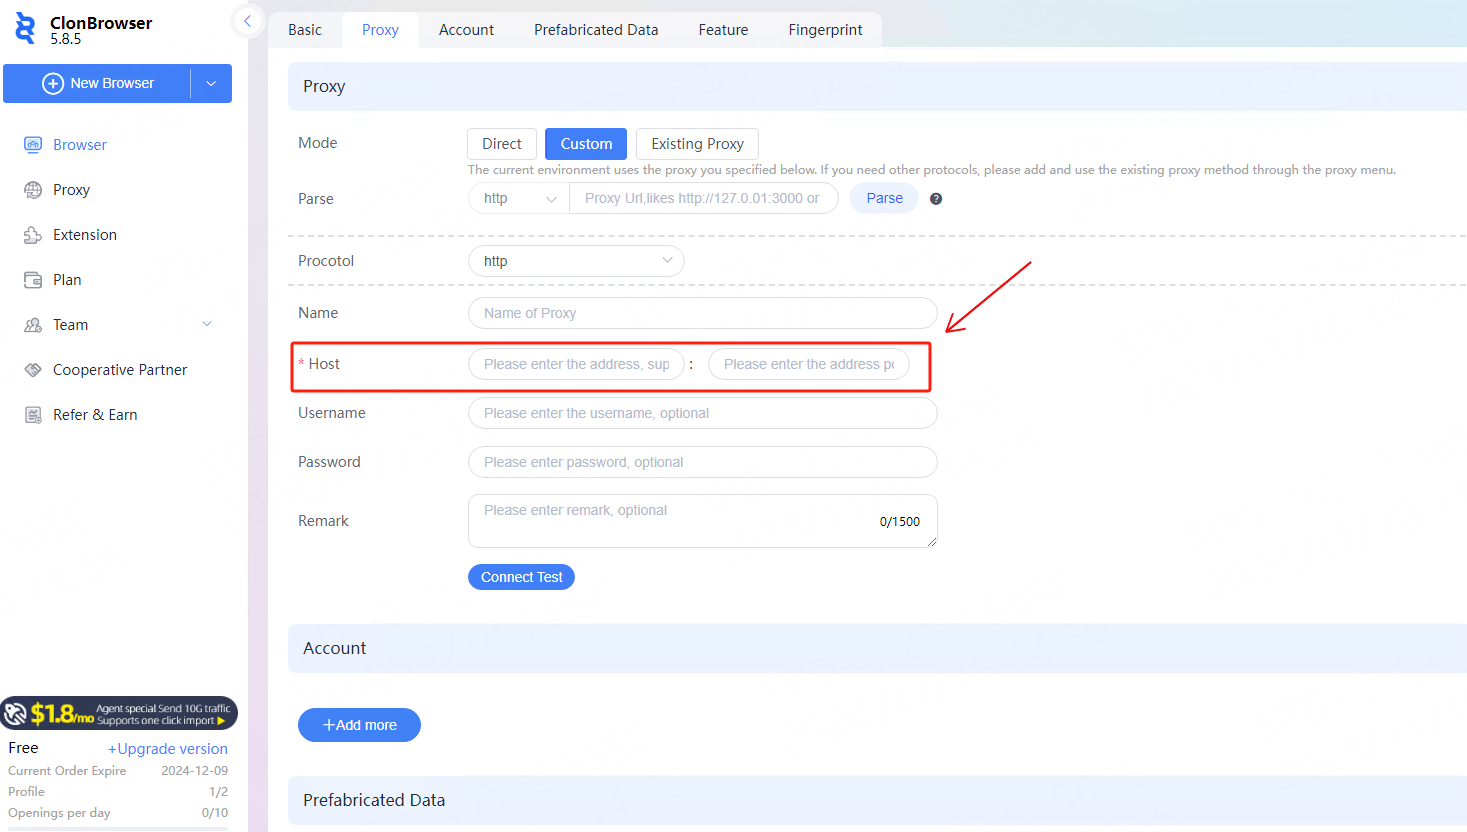Image resolution: width=1467 pixels, height=832 pixels.
Task: Open the Browser section icon in sidebar
Action: 33,145
